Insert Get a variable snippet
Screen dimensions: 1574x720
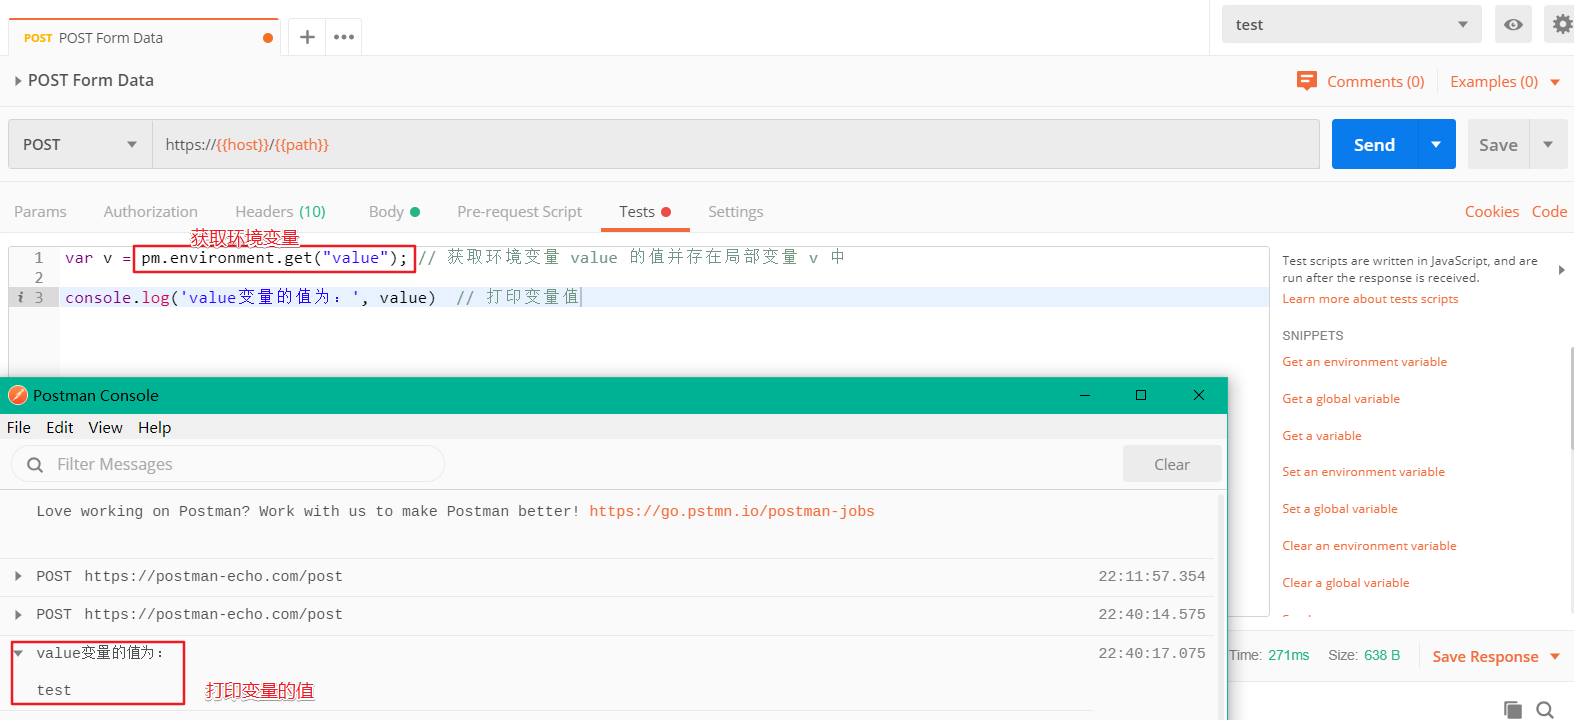tap(1322, 436)
